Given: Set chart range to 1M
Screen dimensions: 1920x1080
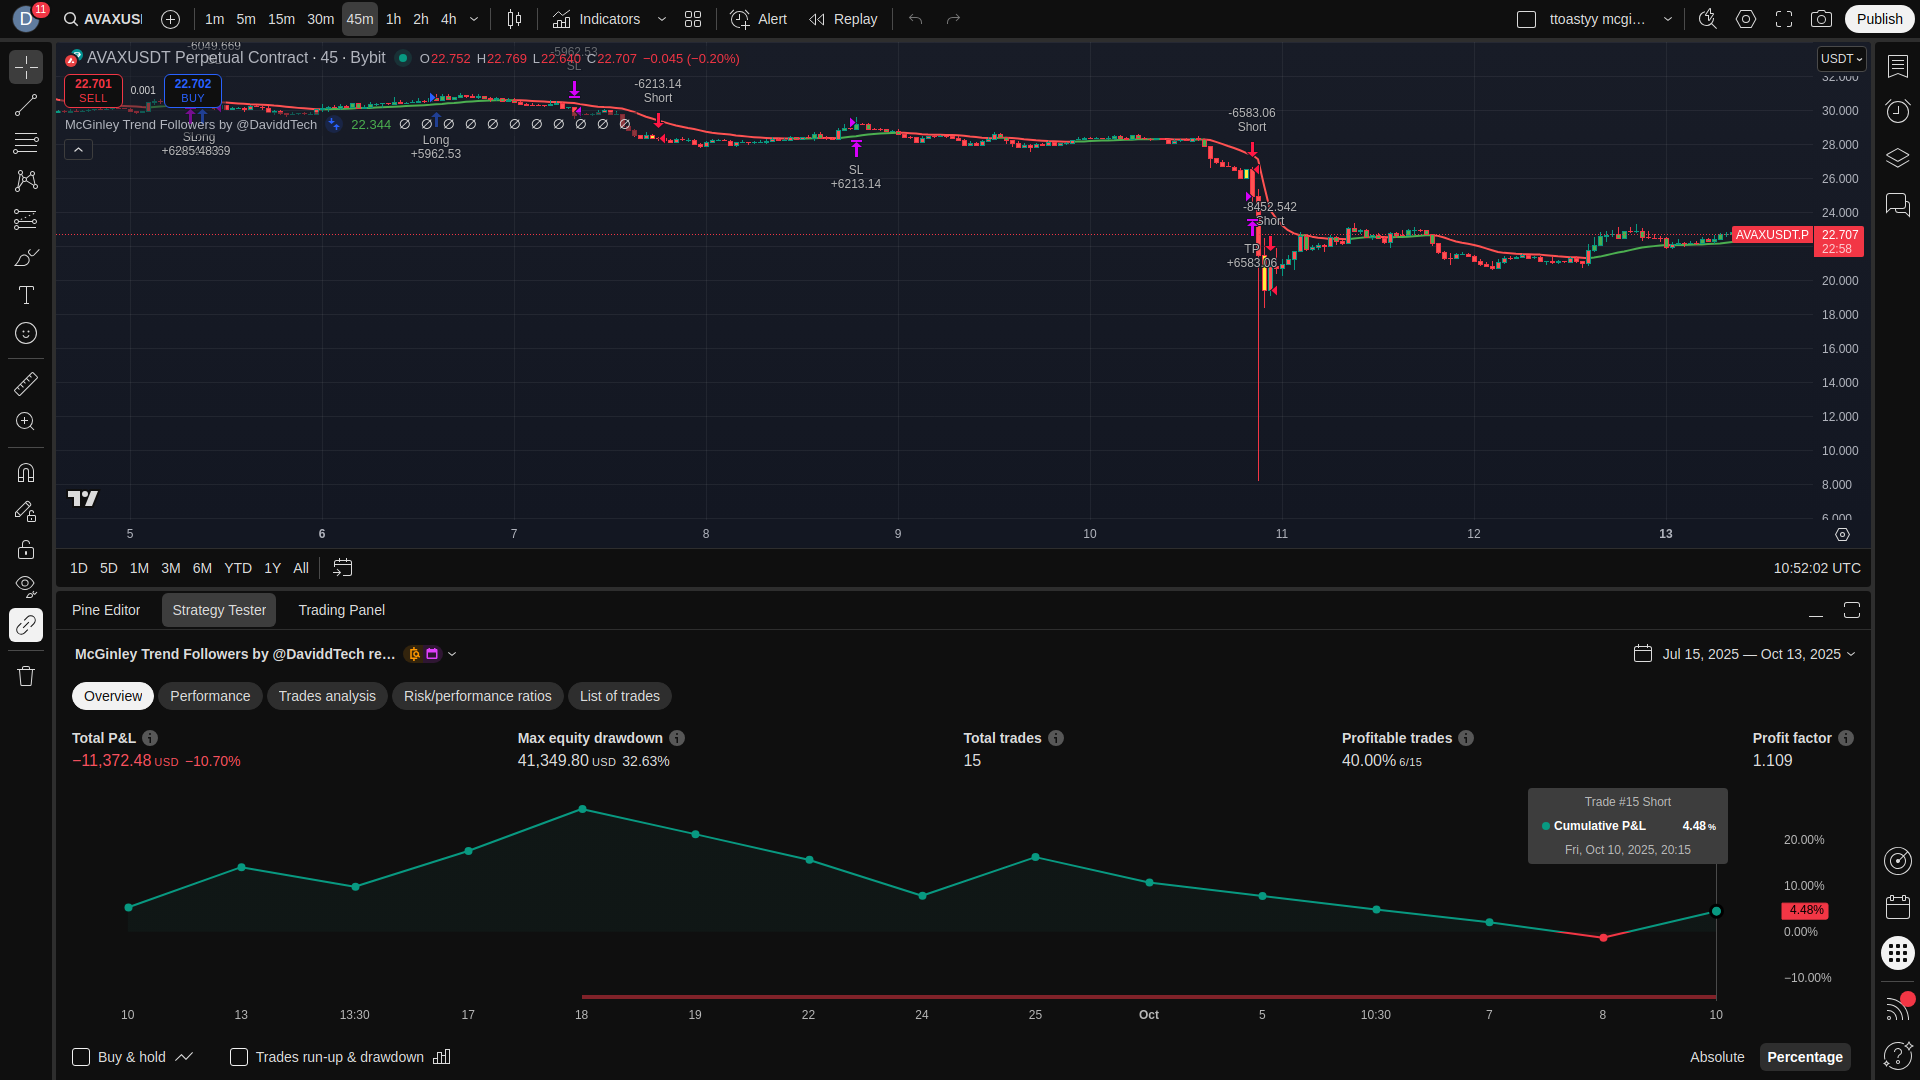Looking at the screenshot, I should tap(139, 568).
